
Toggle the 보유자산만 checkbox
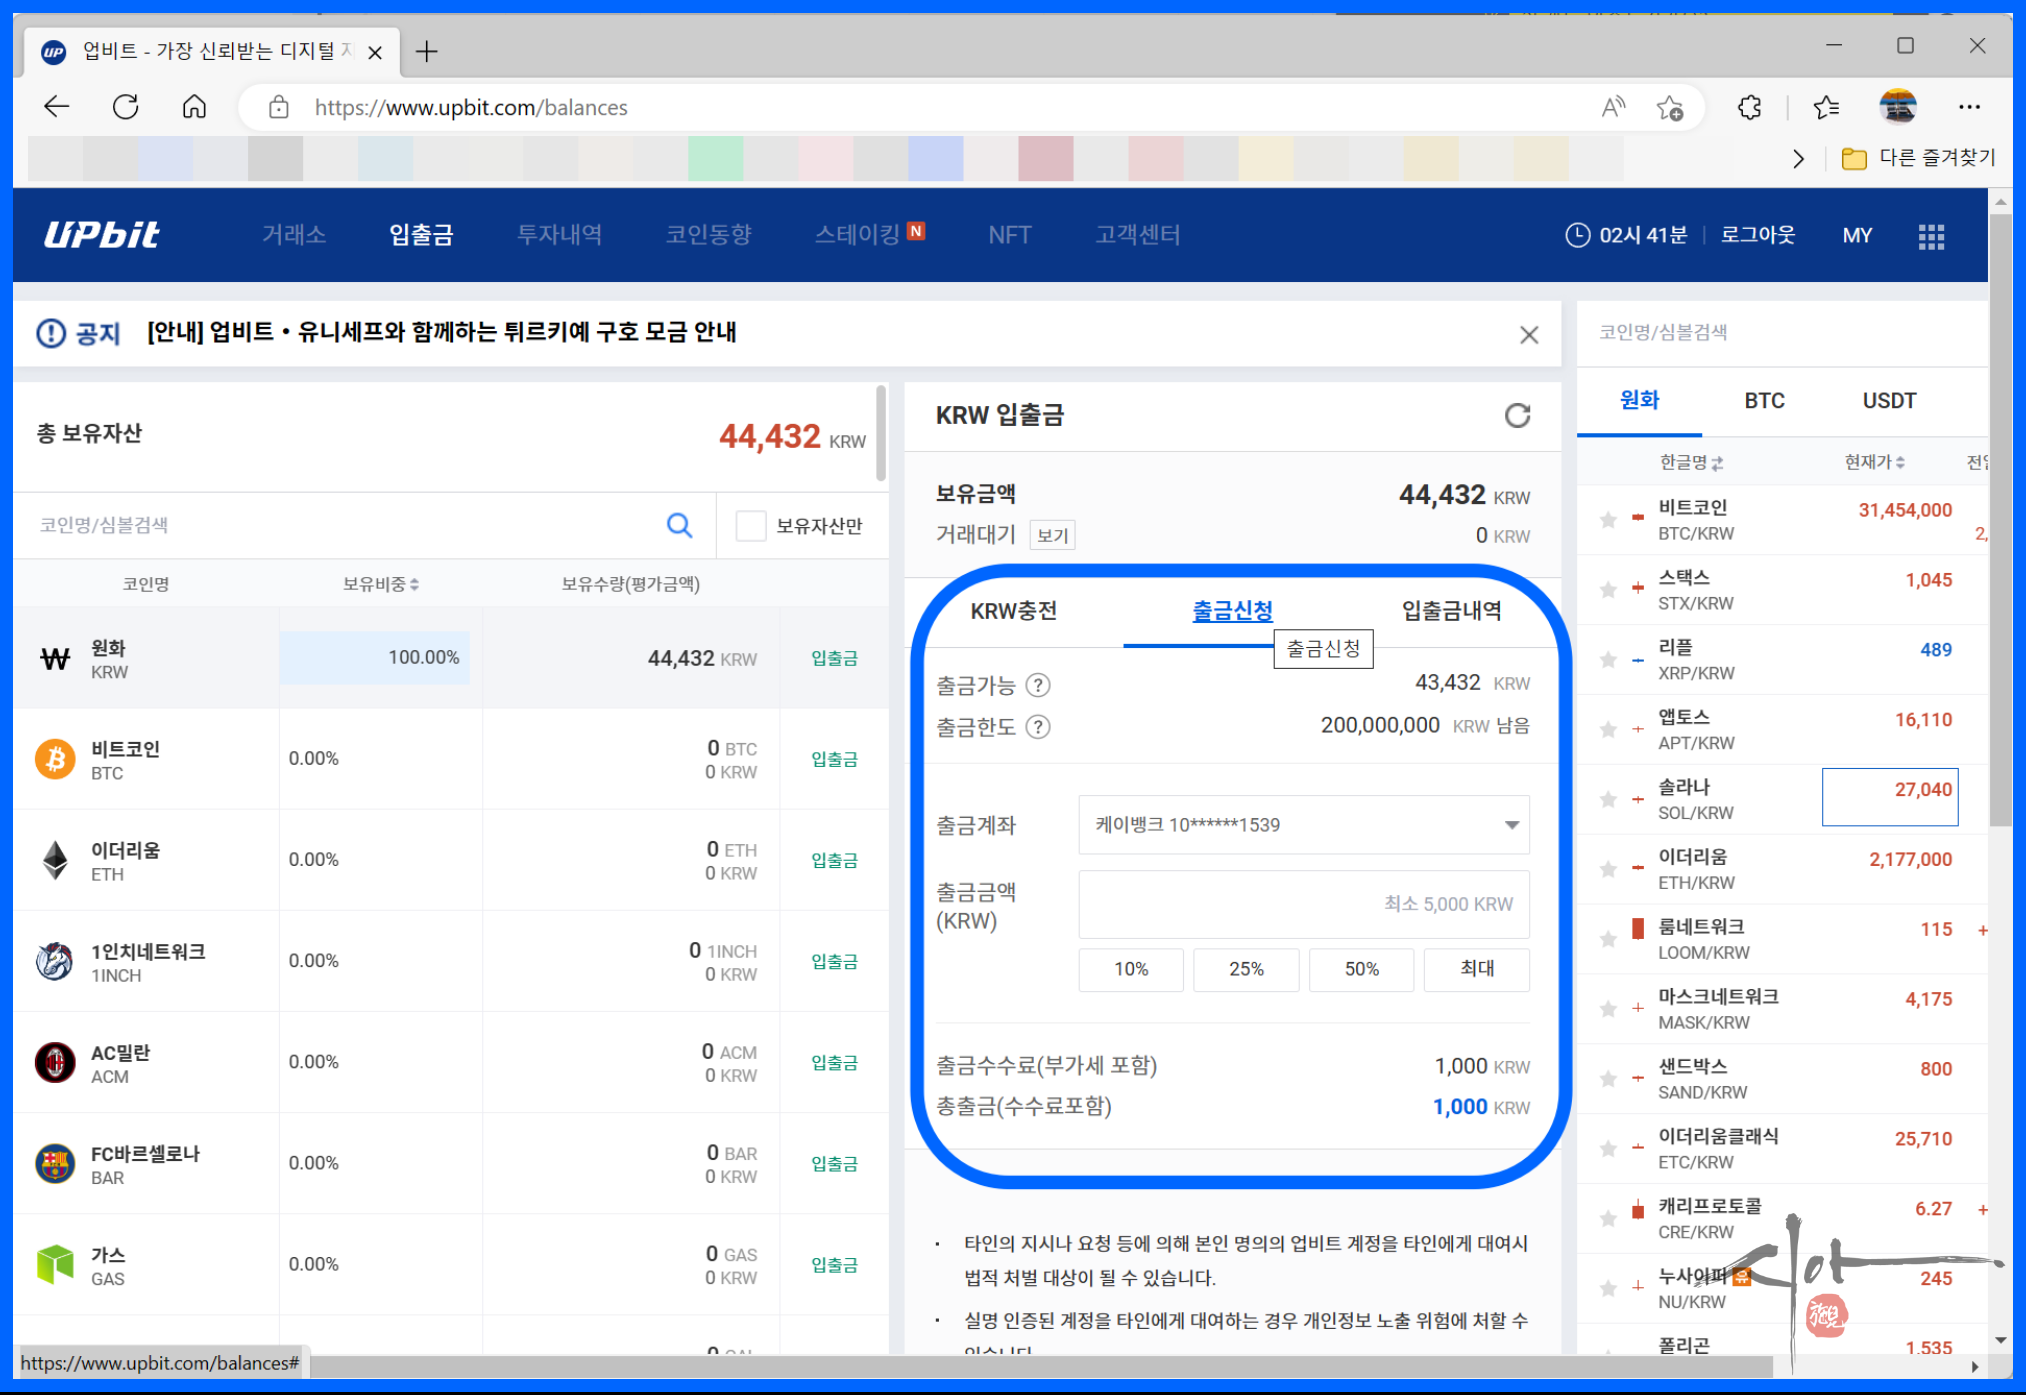750,525
